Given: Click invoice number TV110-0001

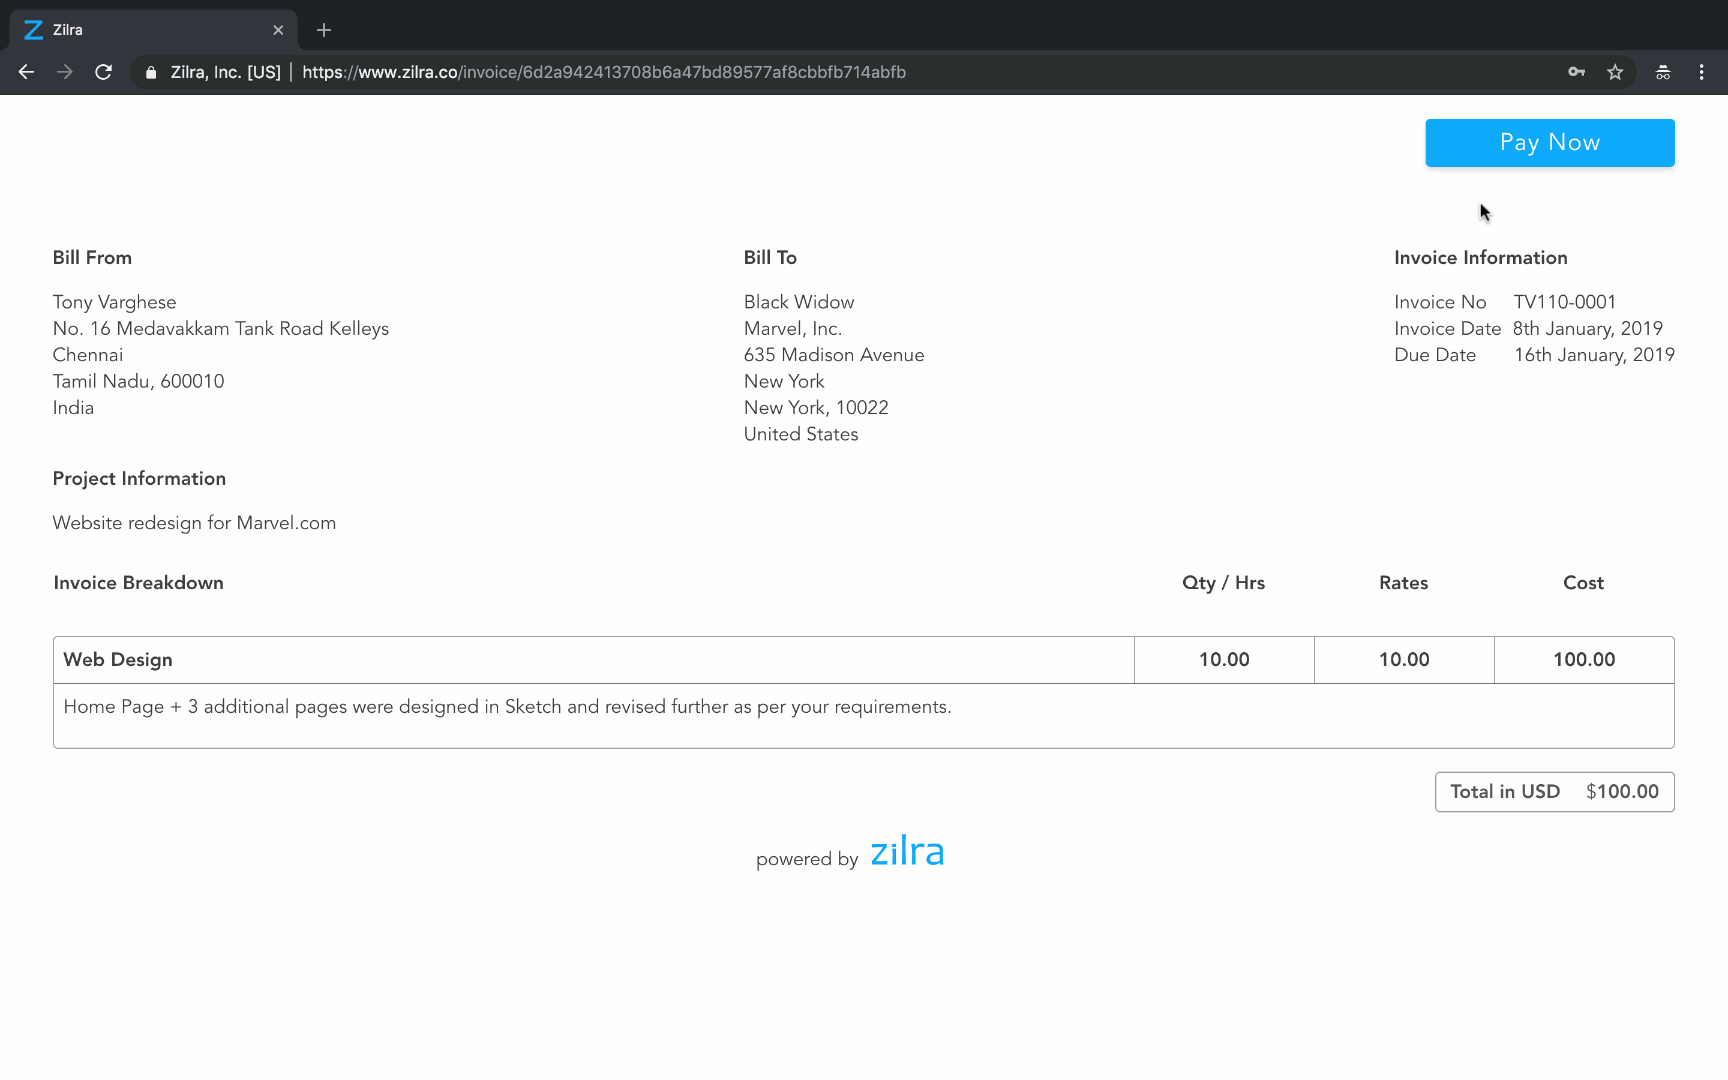Looking at the screenshot, I should 1565,302.
